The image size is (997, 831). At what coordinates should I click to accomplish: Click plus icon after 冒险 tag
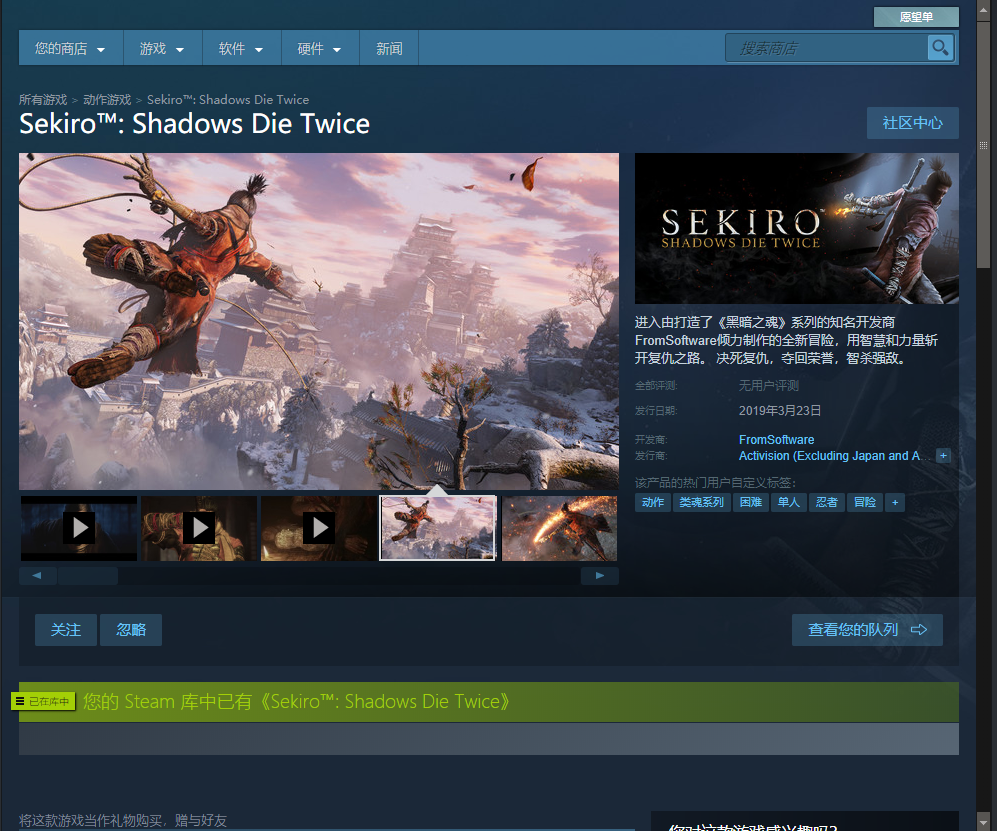895,502
